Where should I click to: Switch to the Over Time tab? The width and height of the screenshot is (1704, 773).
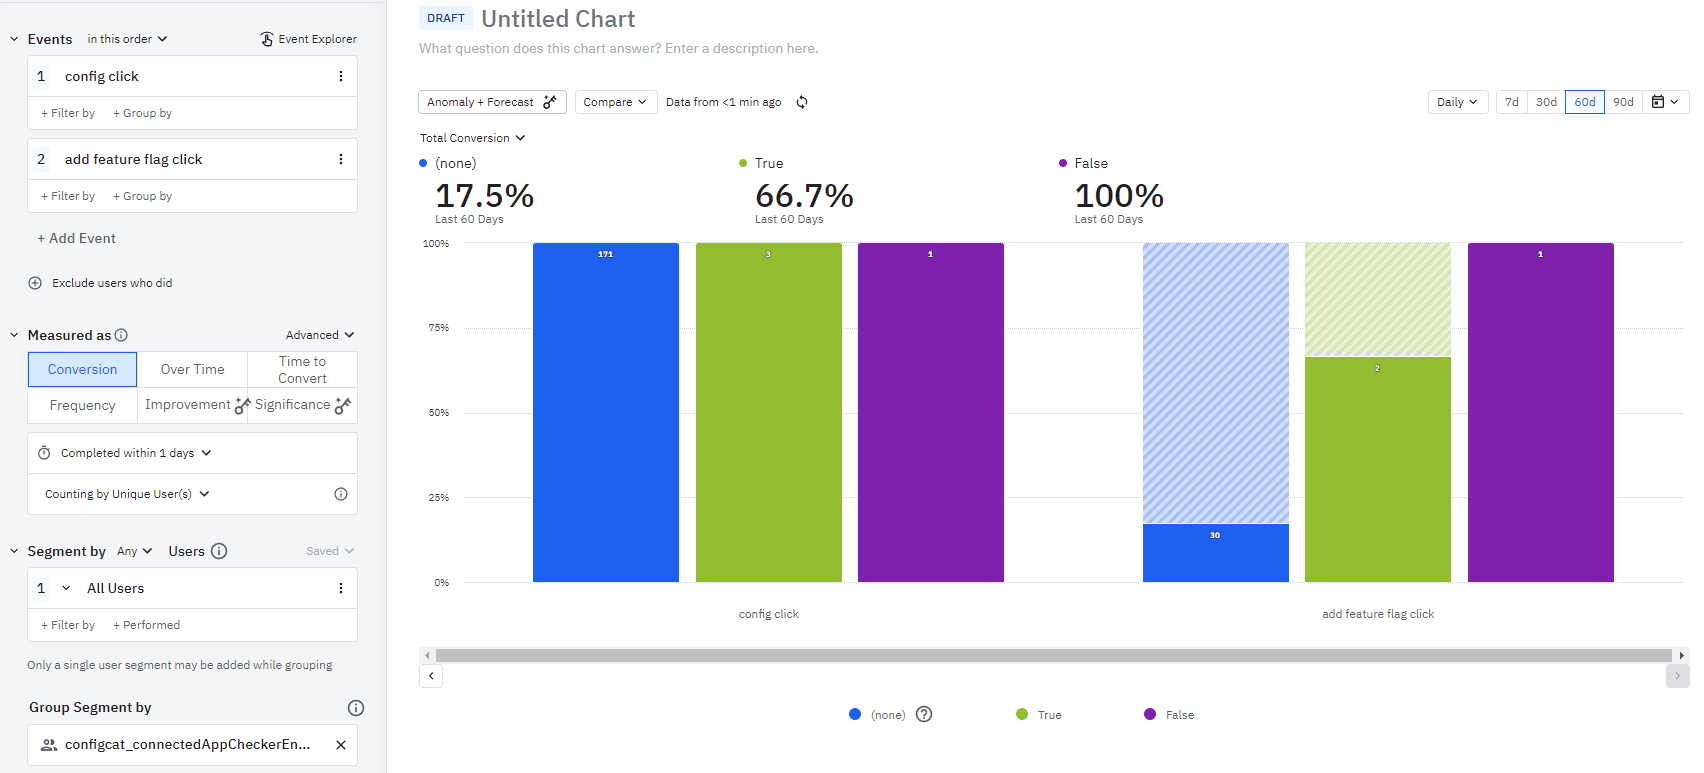pyautogui.click(x=192, y=369)
